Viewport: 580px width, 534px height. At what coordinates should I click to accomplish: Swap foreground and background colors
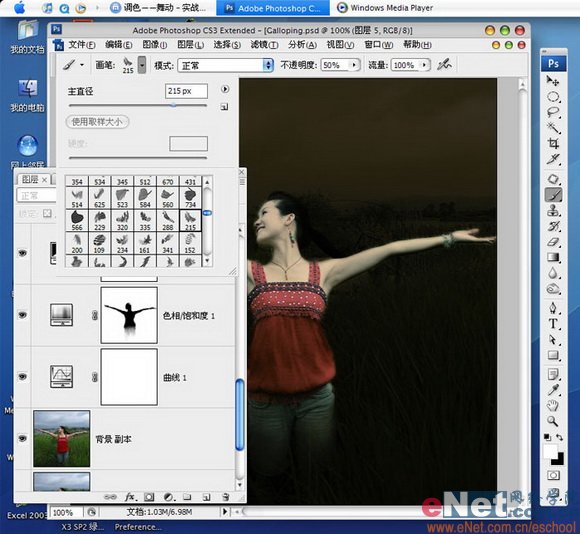[559, 437]
